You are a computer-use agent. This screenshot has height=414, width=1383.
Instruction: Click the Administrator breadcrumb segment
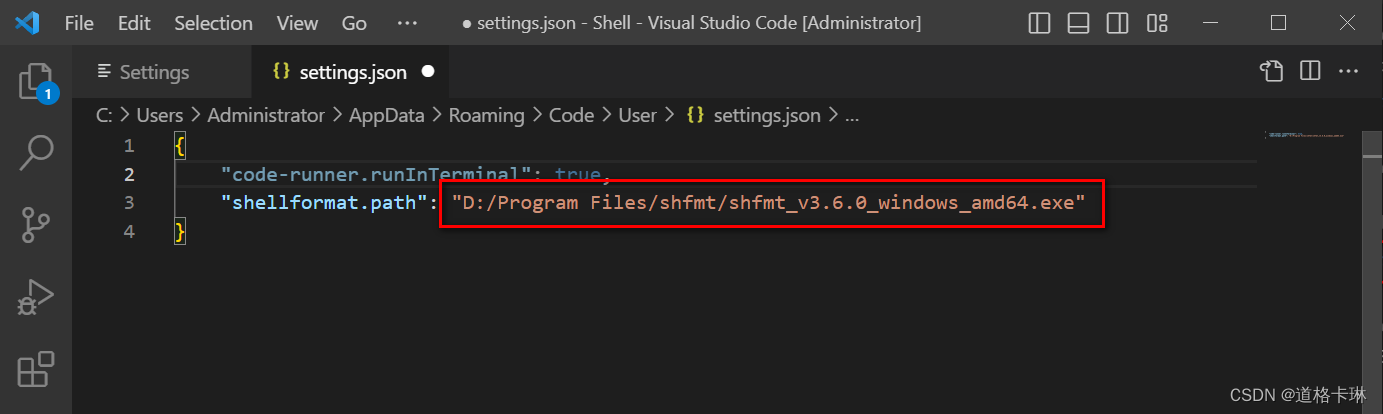[x=266, y=115]
